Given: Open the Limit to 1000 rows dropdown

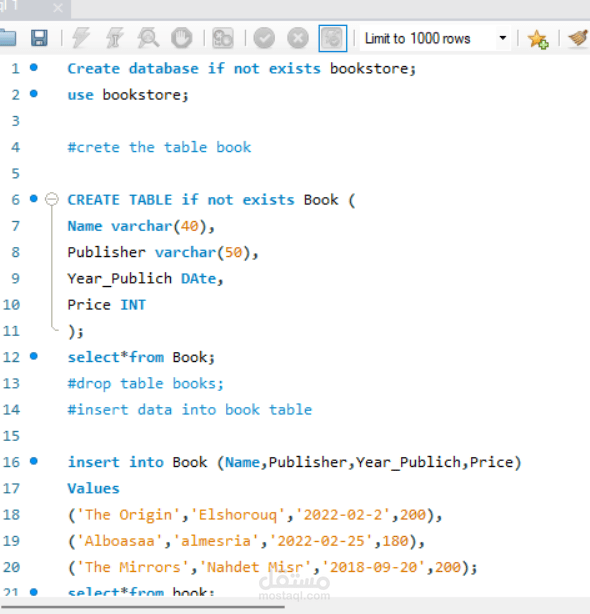Looking at the screenshot, I should [x=435, y=38].
